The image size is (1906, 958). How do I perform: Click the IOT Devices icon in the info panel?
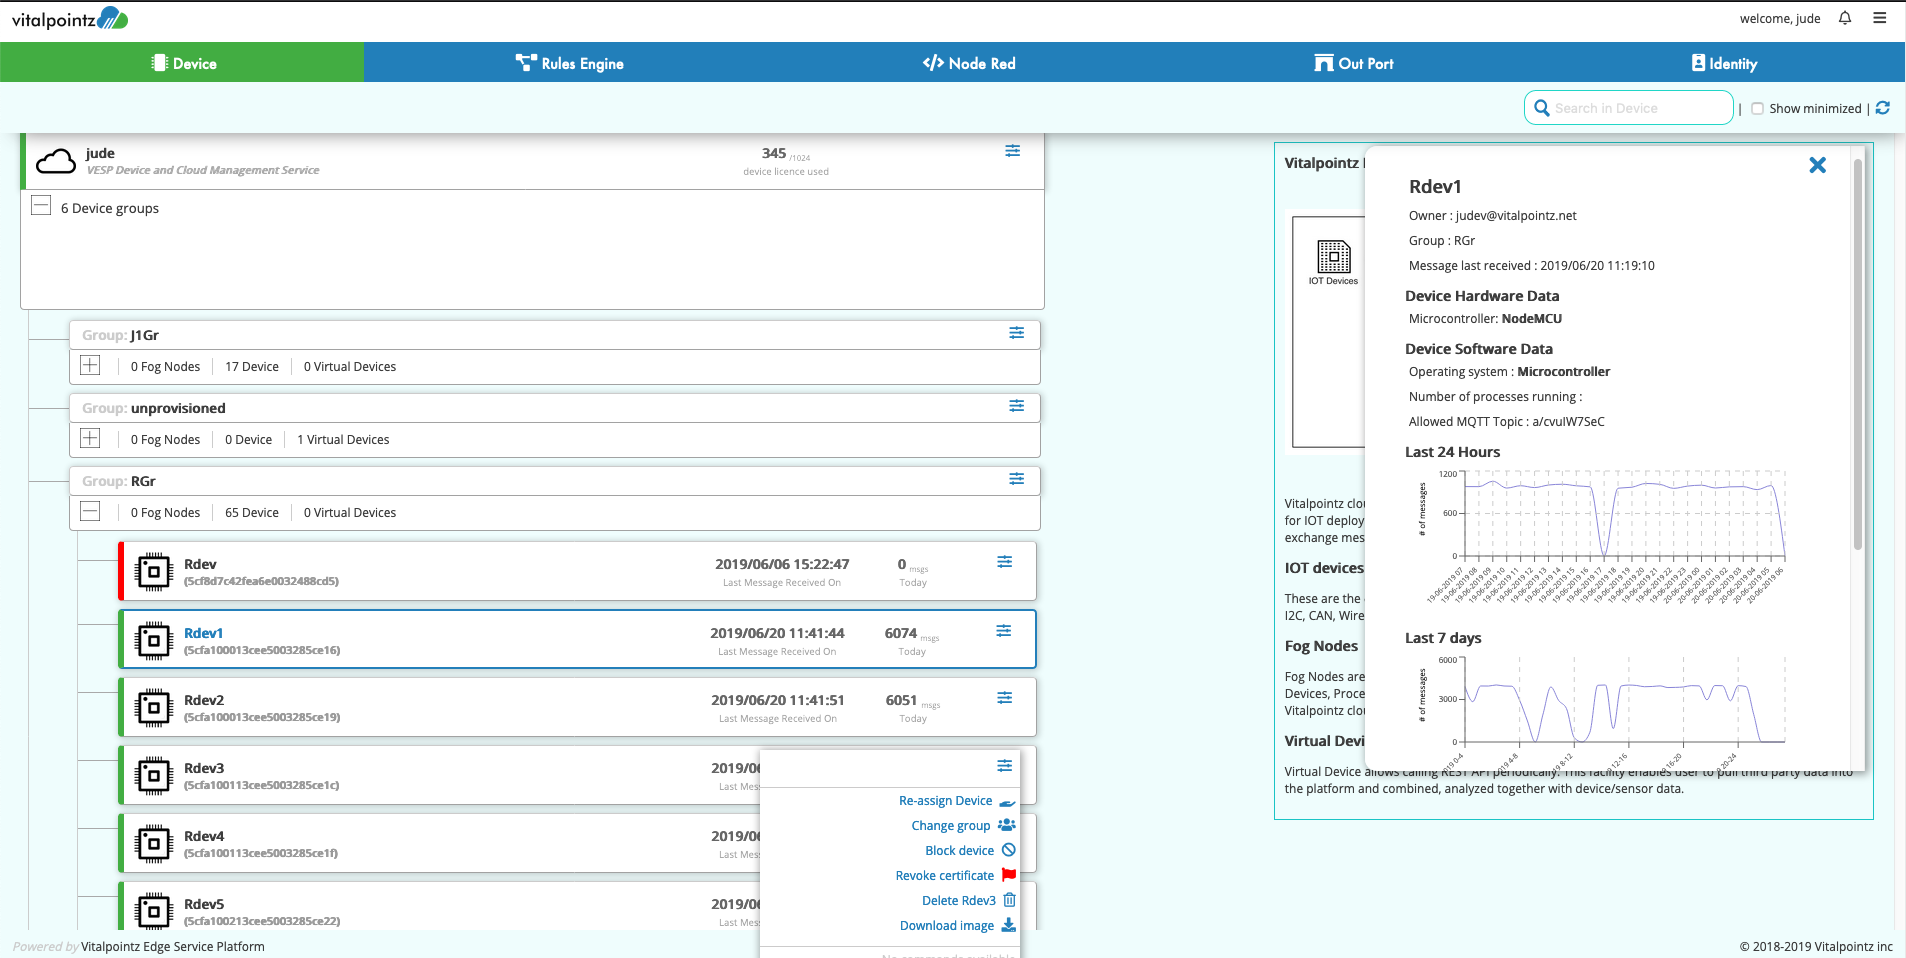click(x=1333, y=257)
